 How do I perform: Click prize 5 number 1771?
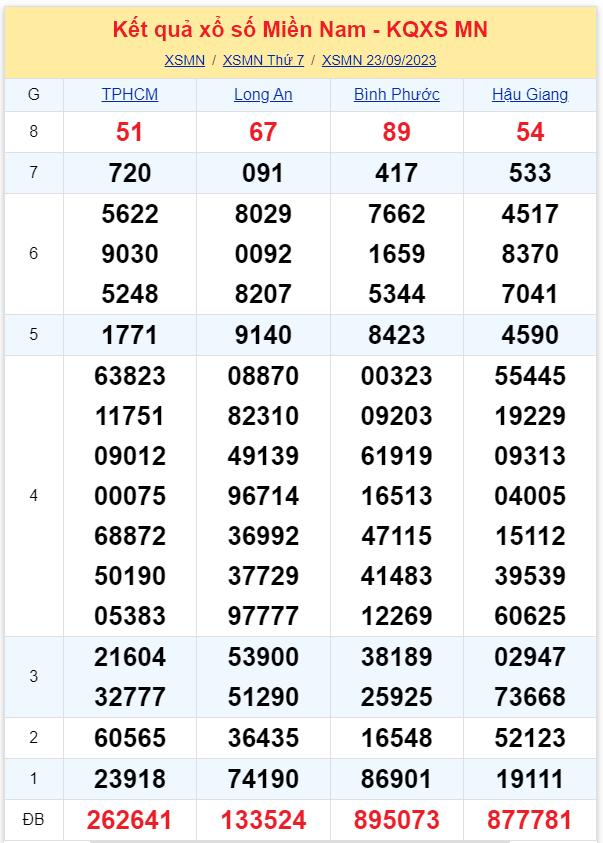[130, 335]
